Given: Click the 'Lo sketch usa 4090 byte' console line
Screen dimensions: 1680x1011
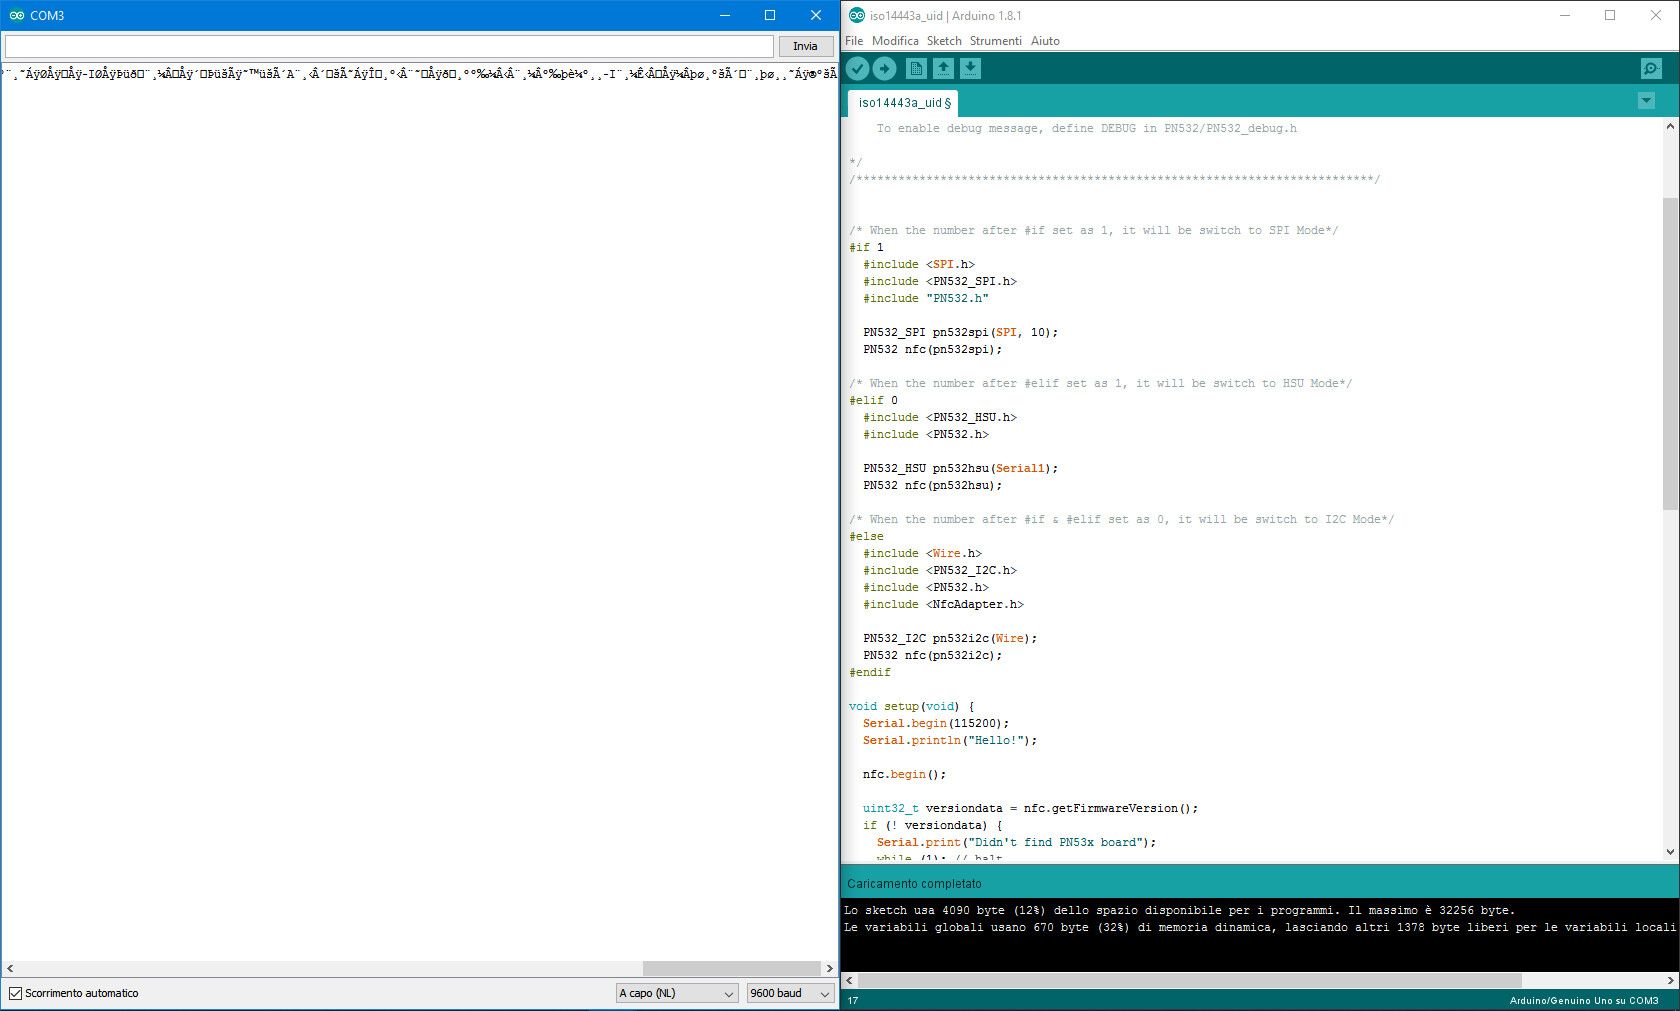Looking at the screenshot, I should [1179, 910].
